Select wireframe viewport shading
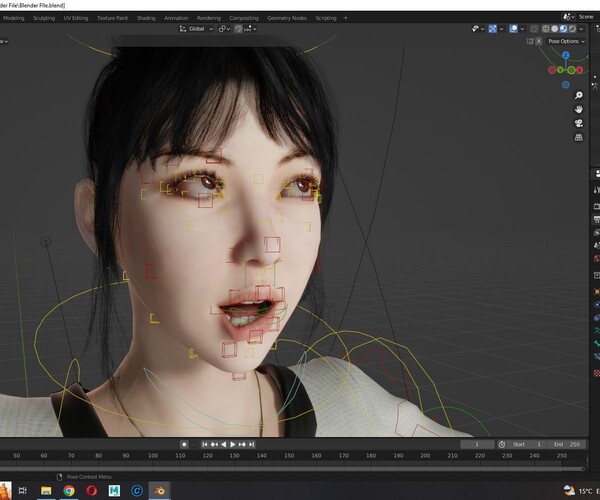 546,29
